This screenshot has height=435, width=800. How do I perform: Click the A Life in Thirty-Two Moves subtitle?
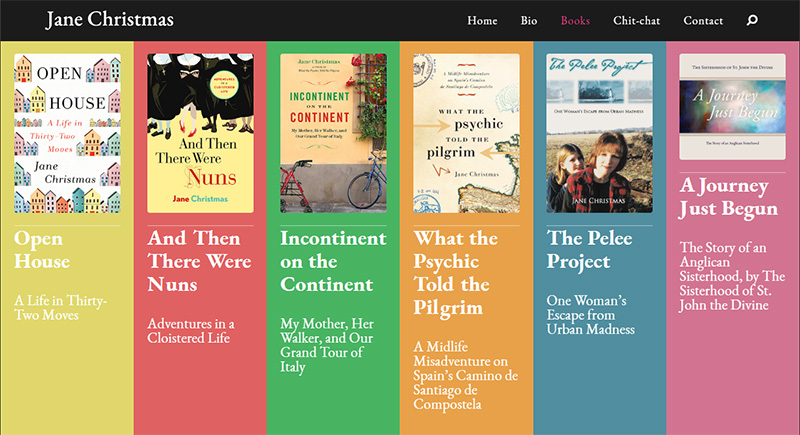click(61, 308)
